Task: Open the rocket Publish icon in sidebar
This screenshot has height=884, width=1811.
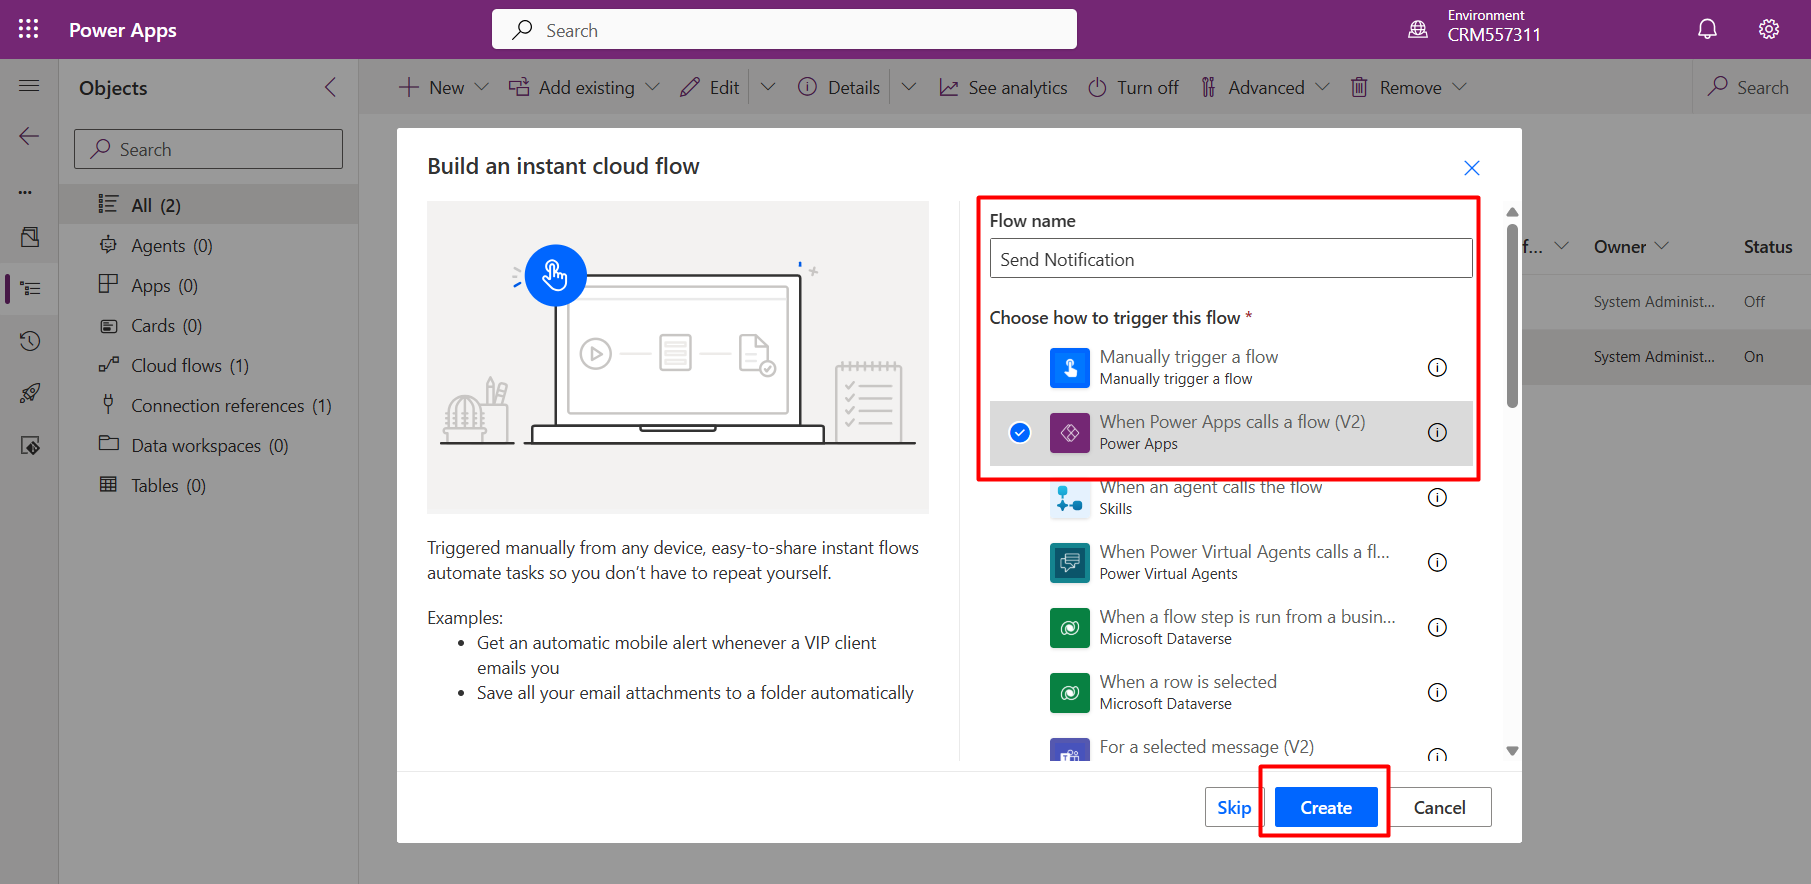Action: (30, 393)
